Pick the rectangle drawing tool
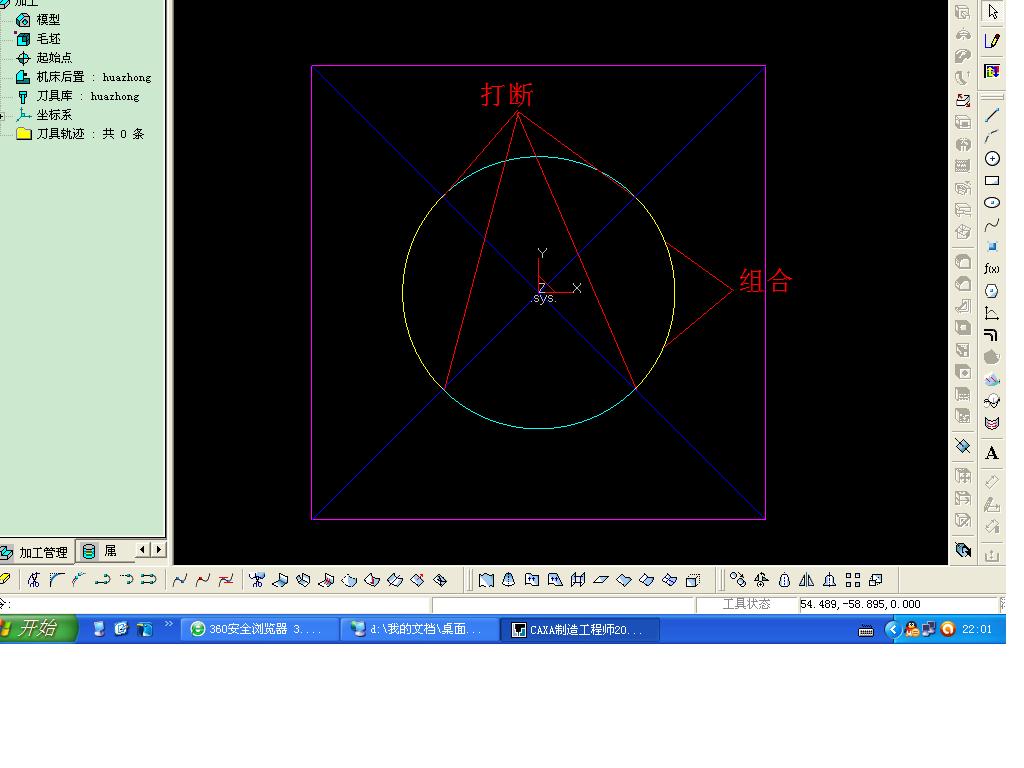 point(992,181)
